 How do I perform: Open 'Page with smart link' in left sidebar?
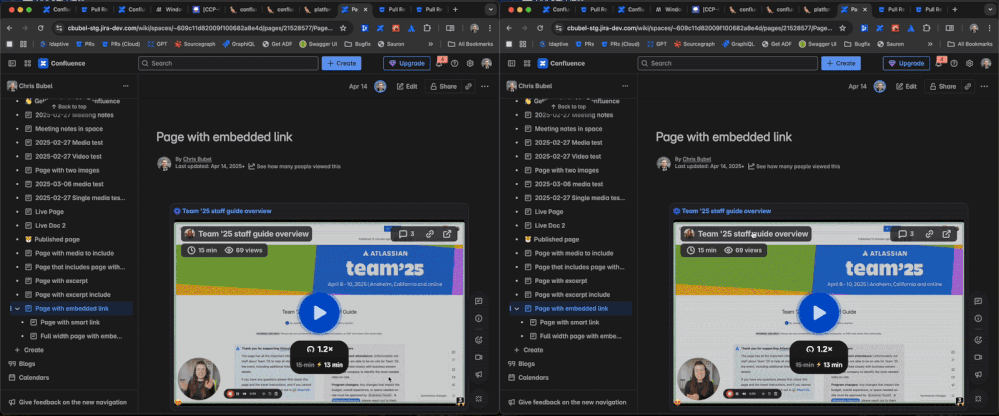(70, 322)
